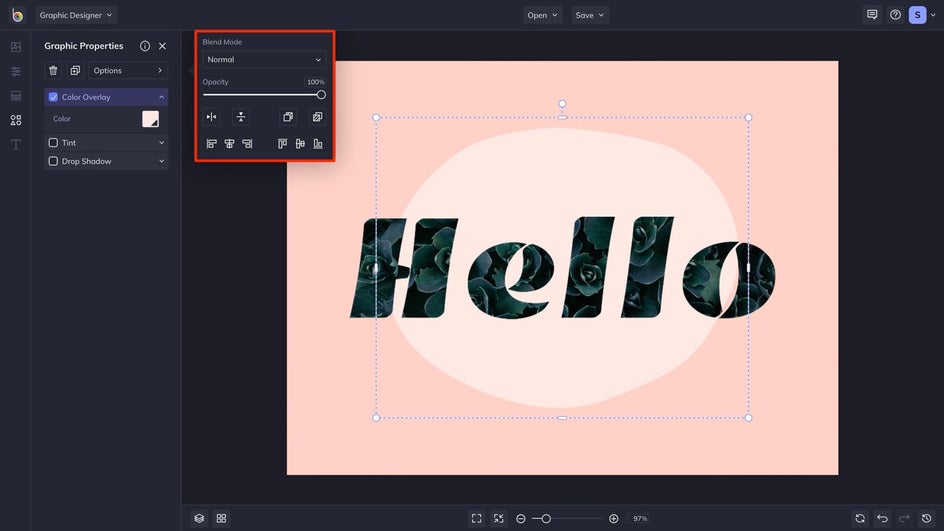Enable the Drop Shadow checkbox
The width and height of the screenshot is (944, 531).
(53, 161)
